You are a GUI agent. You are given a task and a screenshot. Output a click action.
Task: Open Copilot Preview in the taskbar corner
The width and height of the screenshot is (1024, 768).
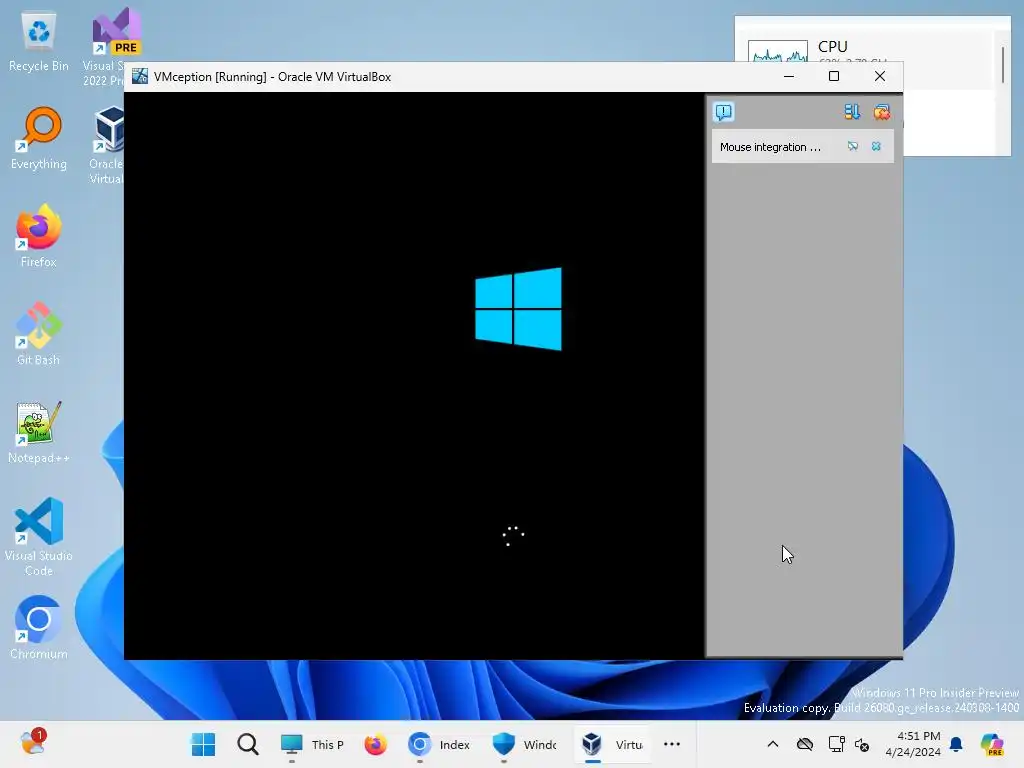992,744
